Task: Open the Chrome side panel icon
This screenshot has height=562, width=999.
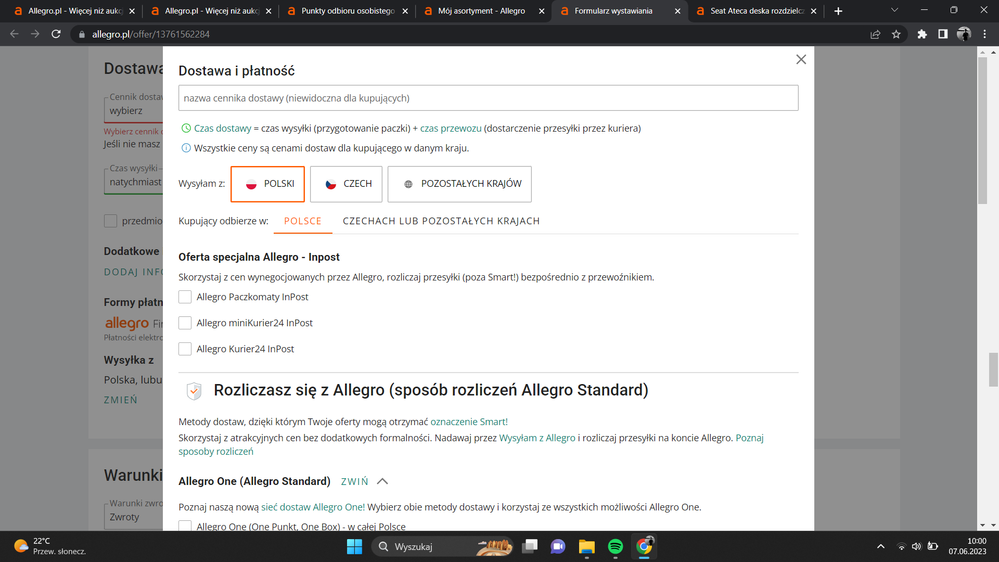Action: pyautogui.click(x=943, y=34)
